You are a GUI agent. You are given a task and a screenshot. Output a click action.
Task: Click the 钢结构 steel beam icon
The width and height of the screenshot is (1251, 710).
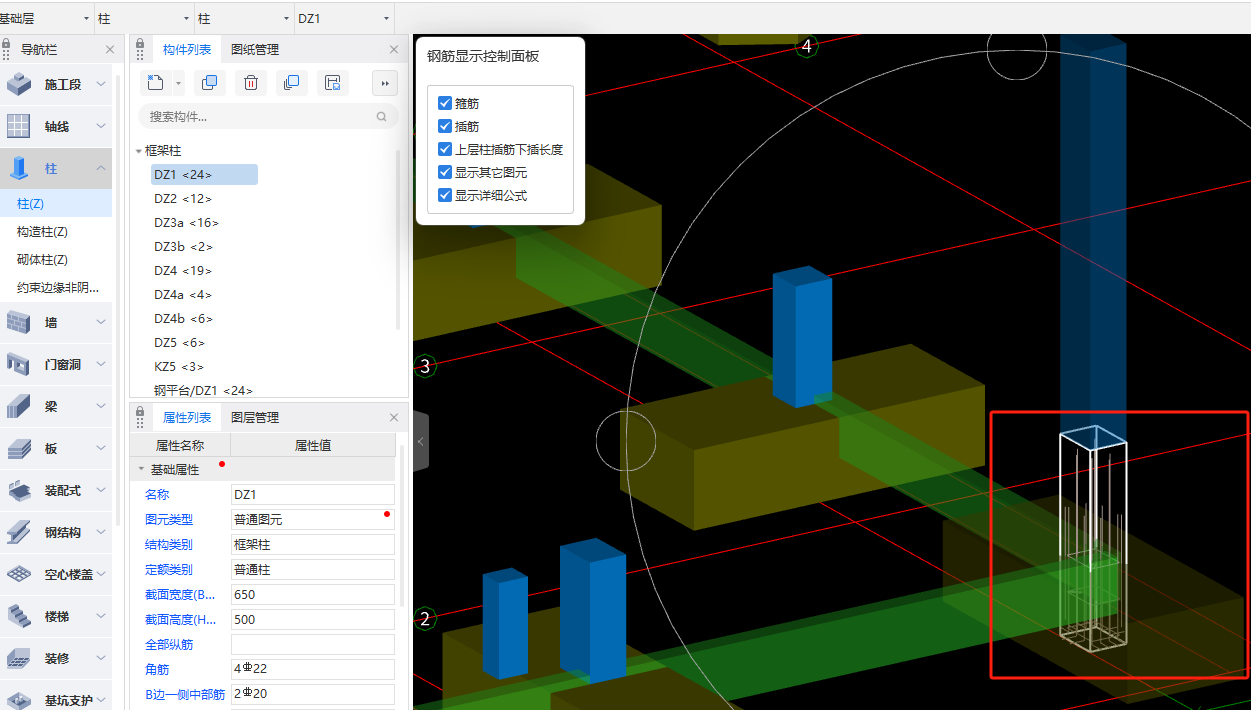click(x=19, y=533)
